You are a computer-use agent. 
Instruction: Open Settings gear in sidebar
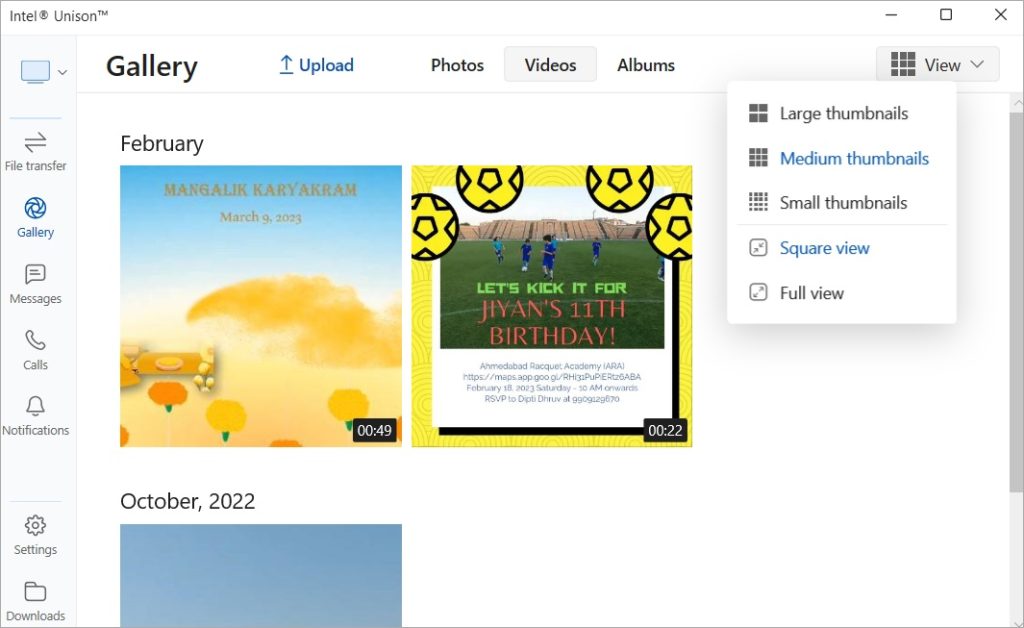[35, 525]
